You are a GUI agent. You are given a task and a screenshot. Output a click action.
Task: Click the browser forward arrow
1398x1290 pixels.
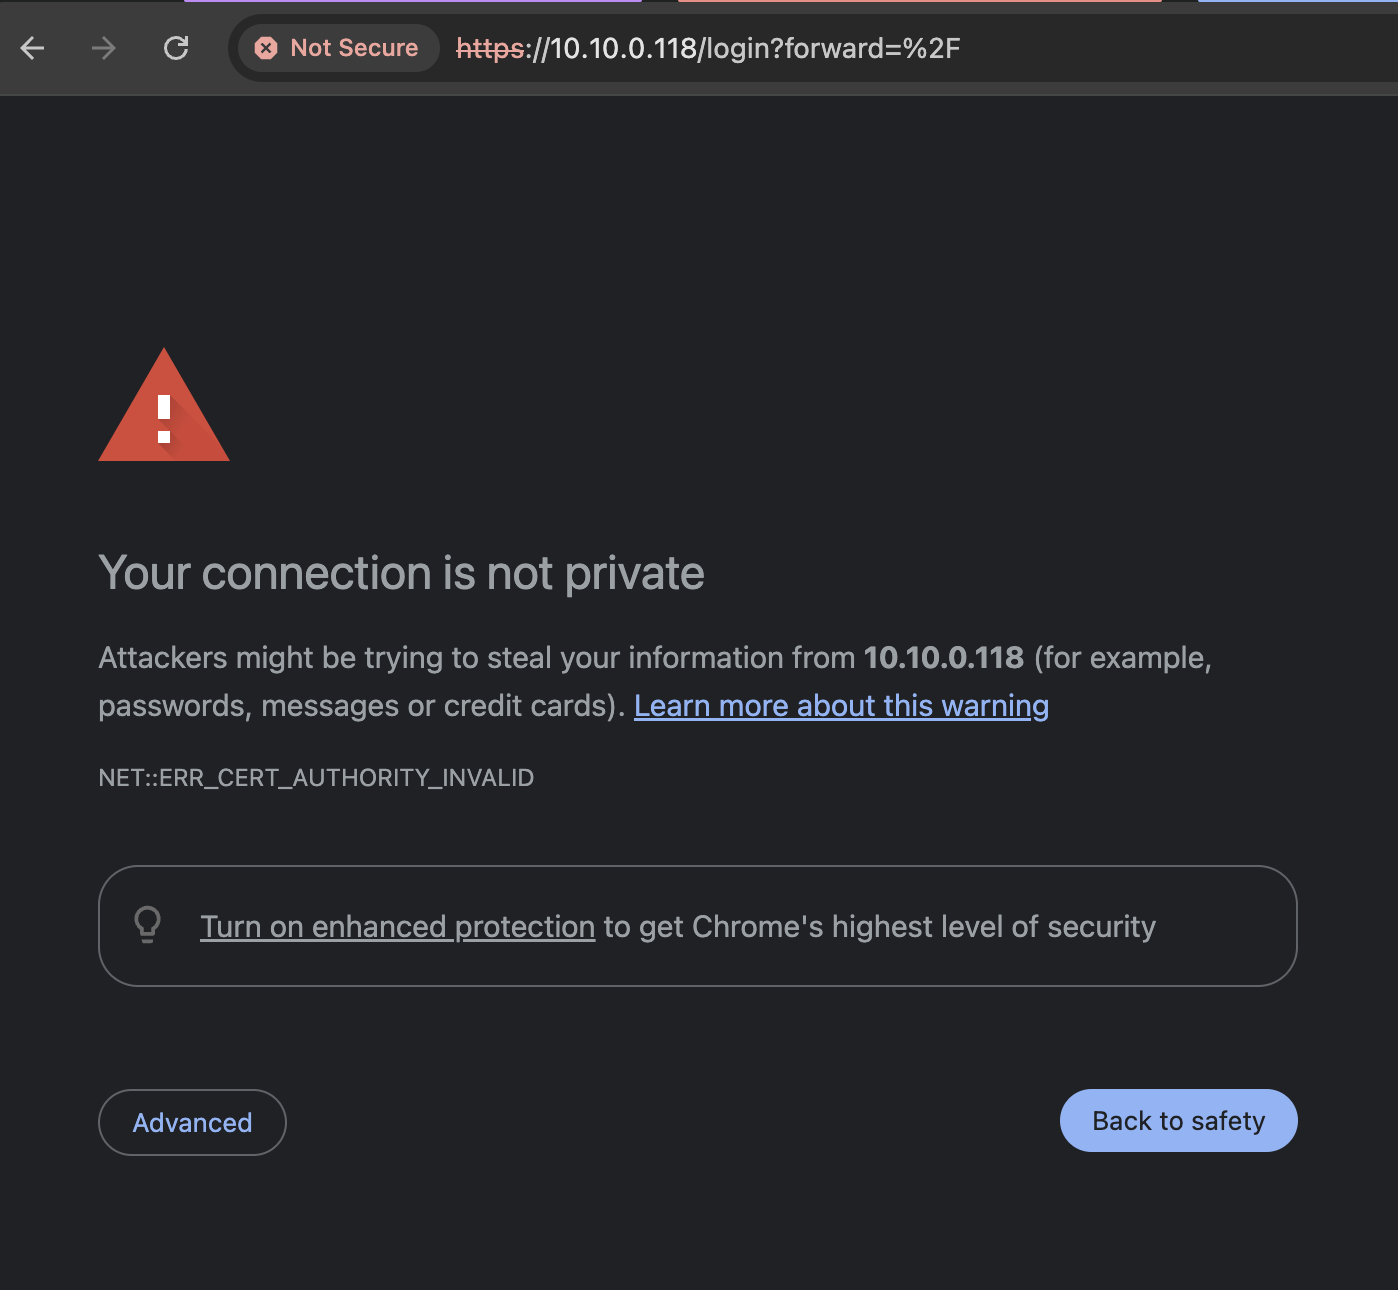pos(104,48)
